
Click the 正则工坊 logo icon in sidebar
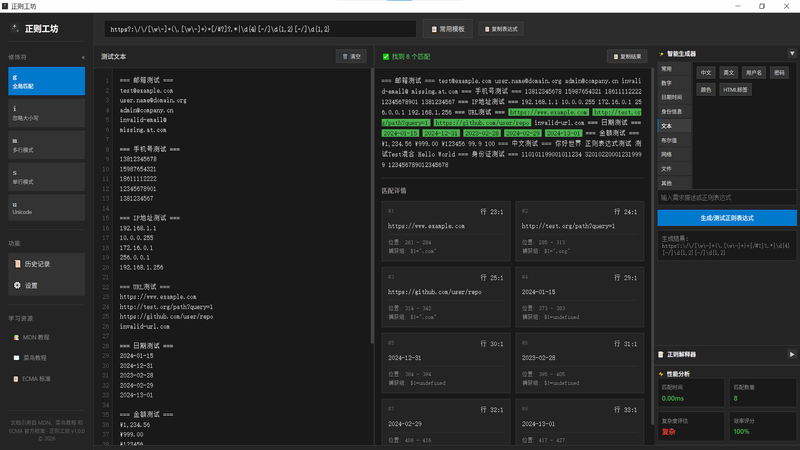[15, 29]
